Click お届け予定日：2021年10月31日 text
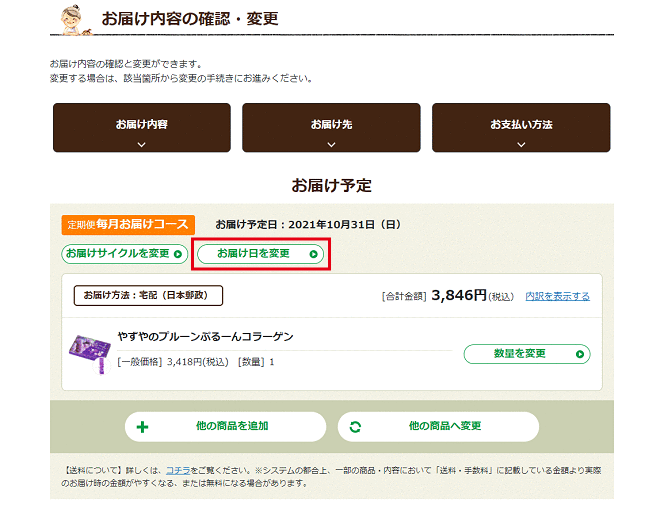660x517 pixels. [x=308, y=224]
